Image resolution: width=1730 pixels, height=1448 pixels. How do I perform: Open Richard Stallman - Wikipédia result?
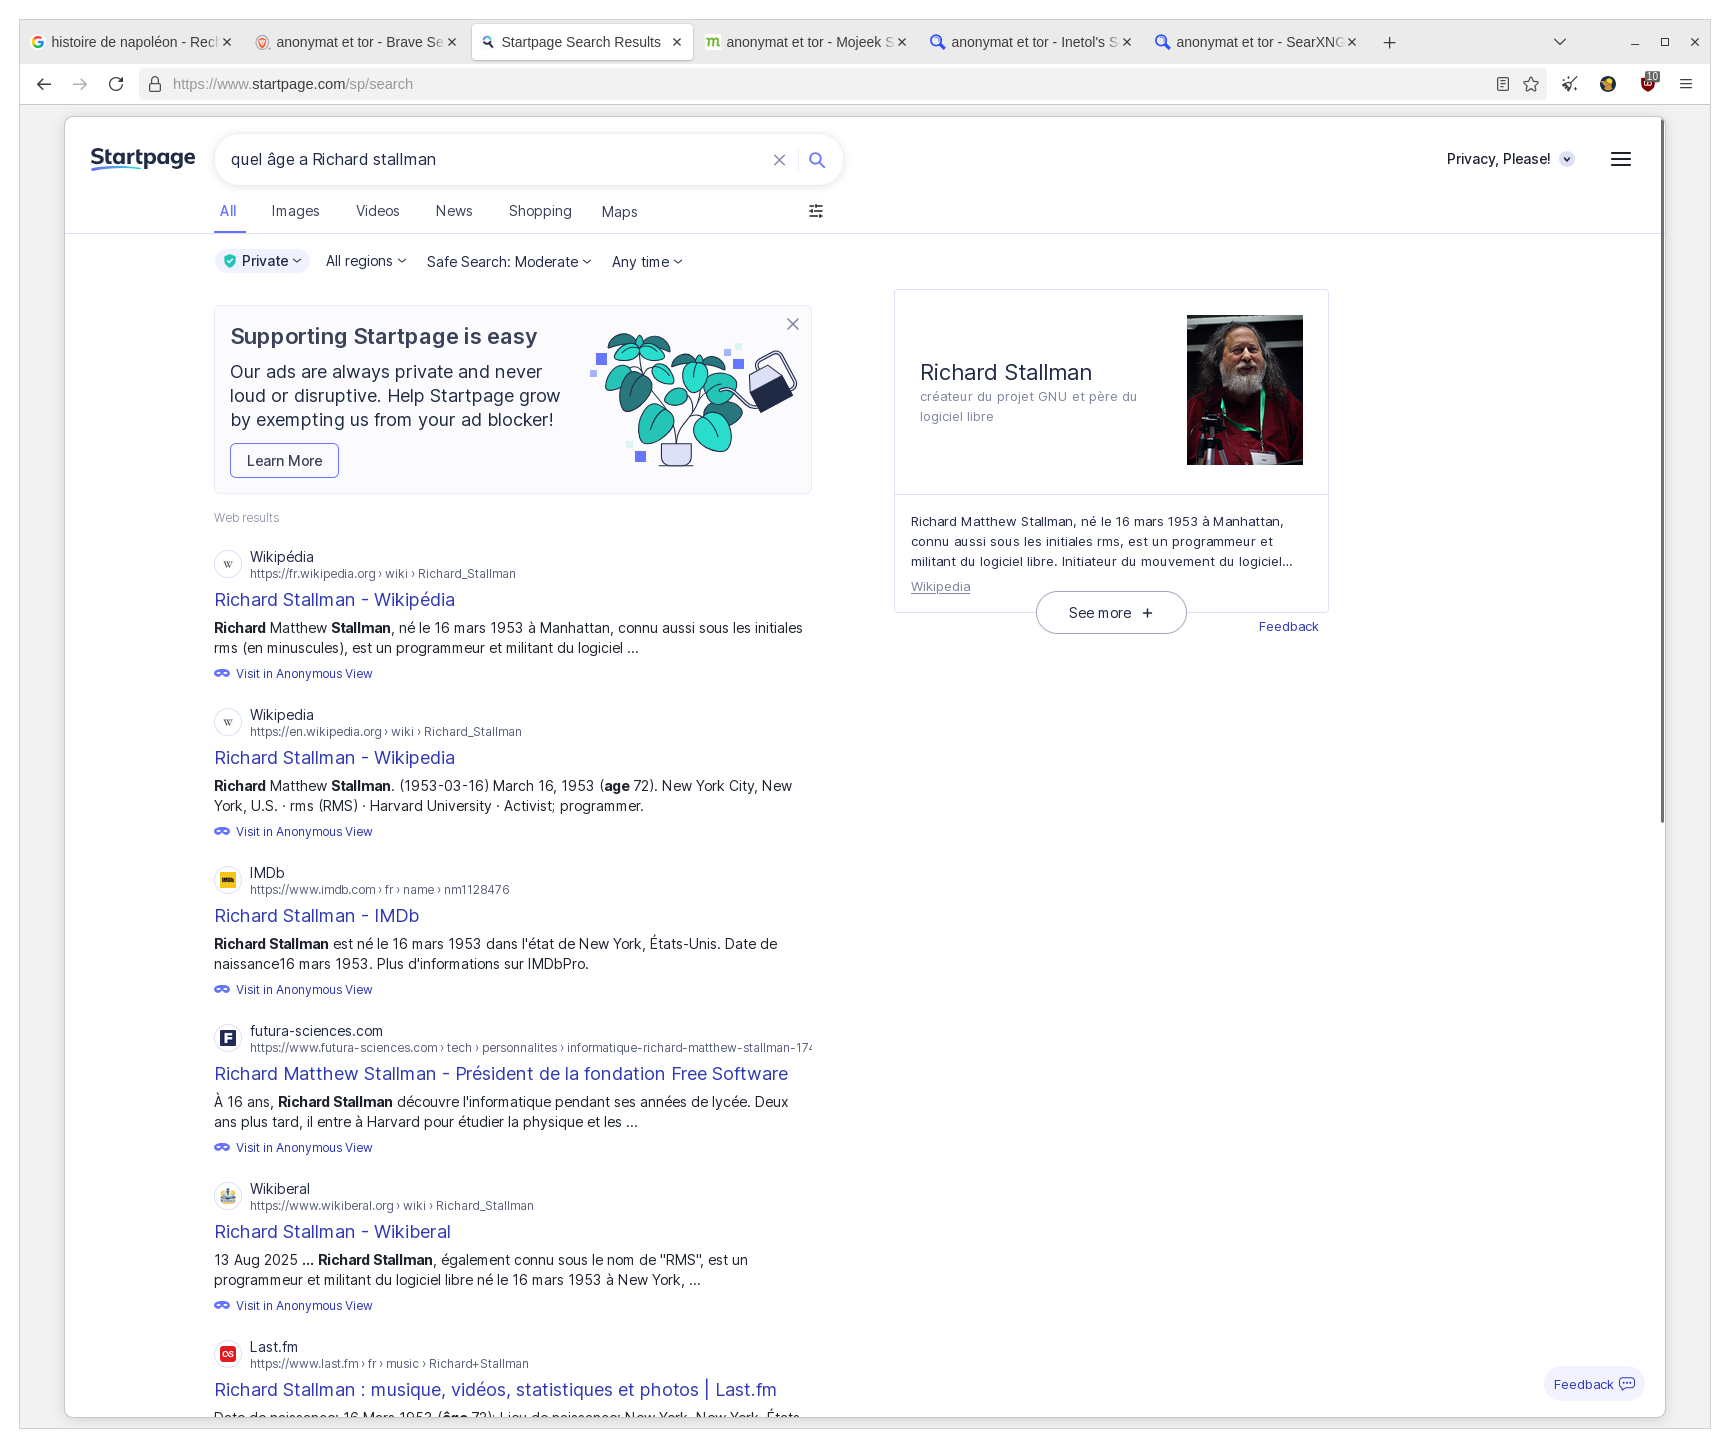point(334,600)
